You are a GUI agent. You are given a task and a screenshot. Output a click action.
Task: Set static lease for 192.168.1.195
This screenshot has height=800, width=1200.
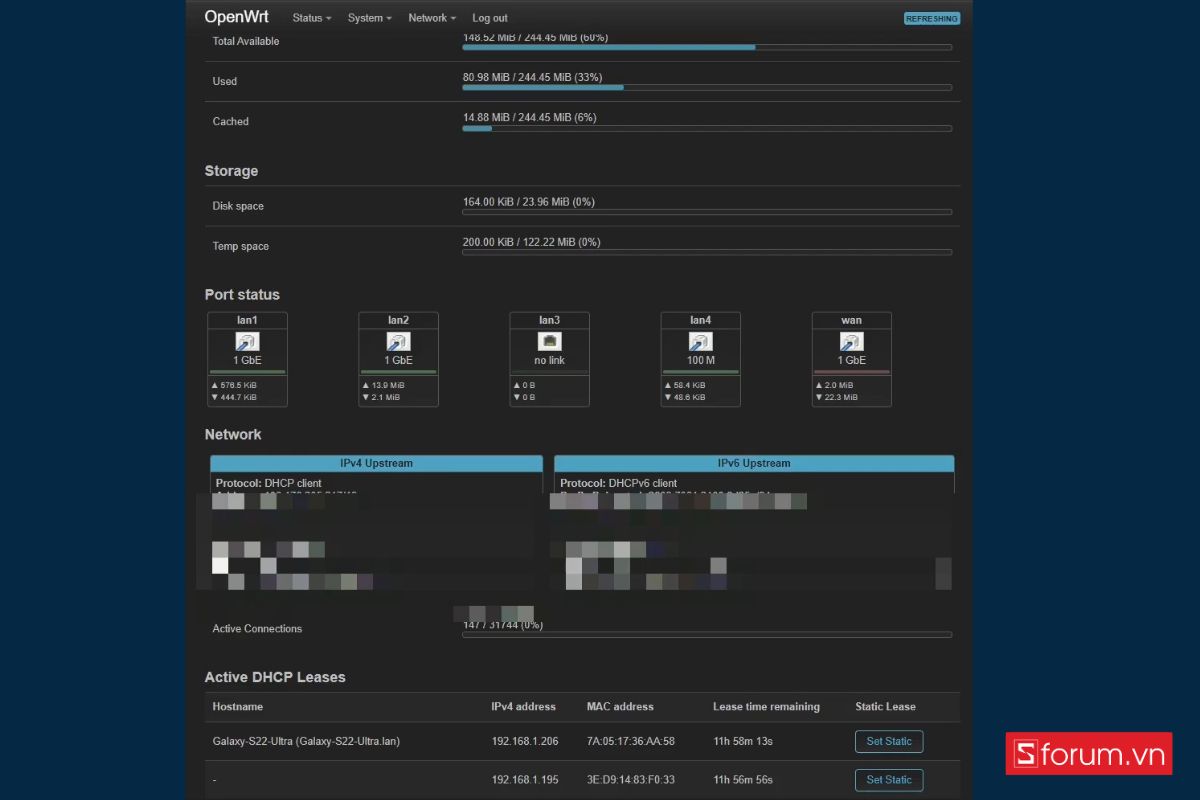[889, 779]
